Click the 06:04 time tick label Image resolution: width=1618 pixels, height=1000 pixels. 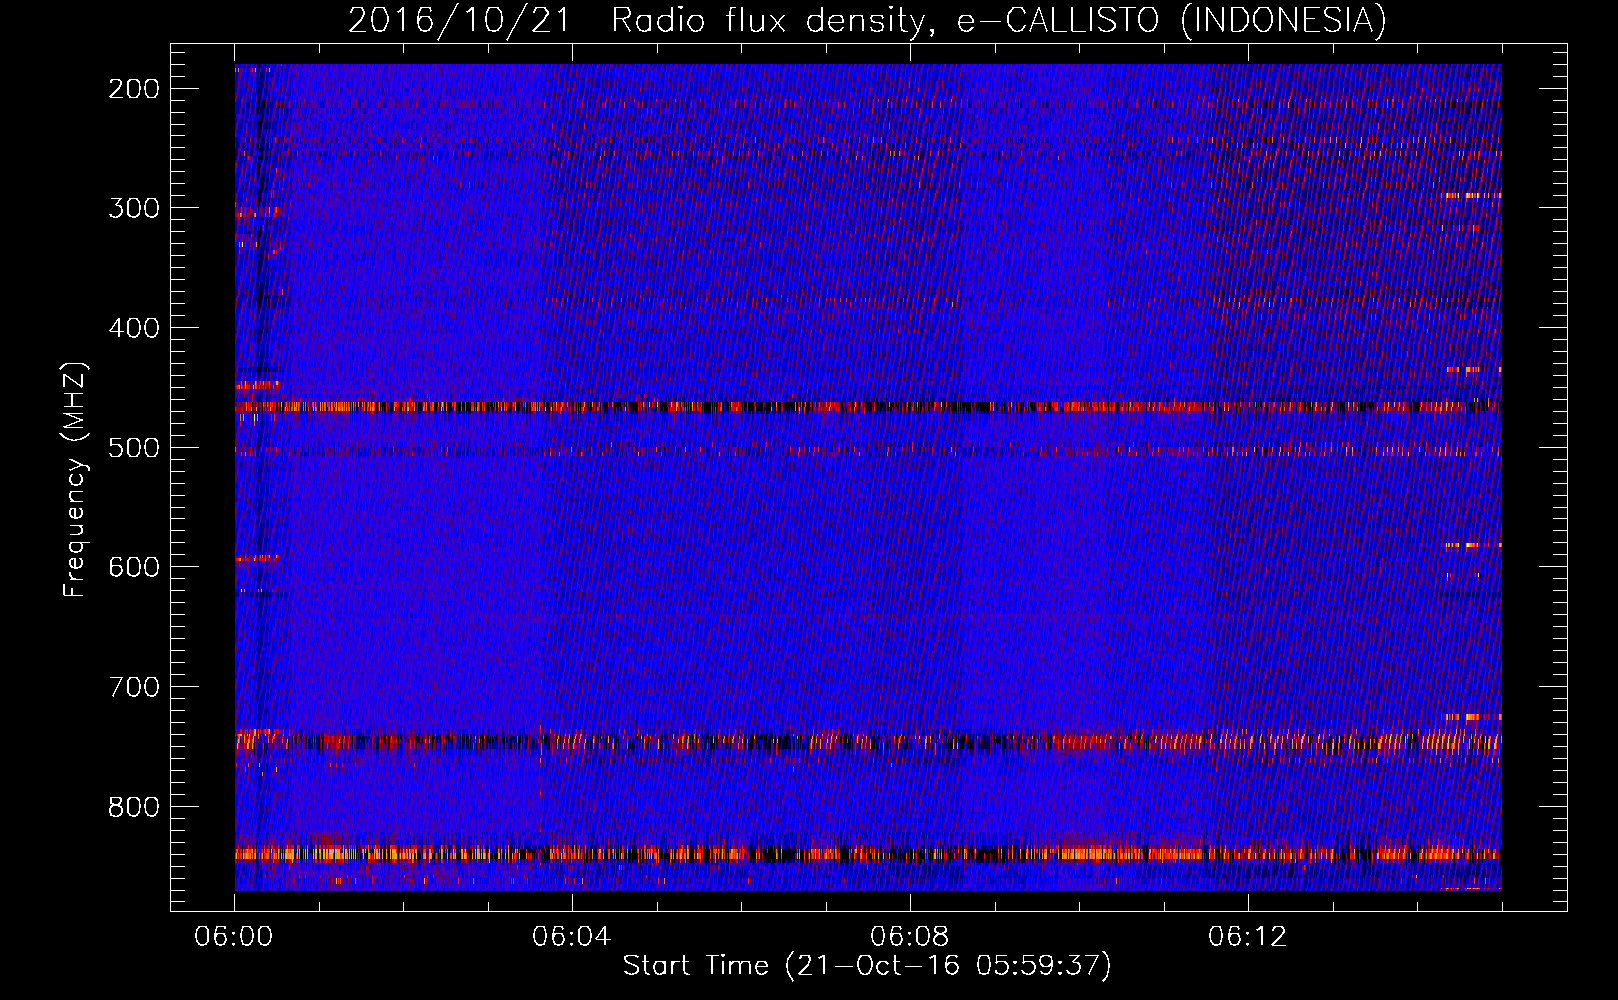(572, 937)
